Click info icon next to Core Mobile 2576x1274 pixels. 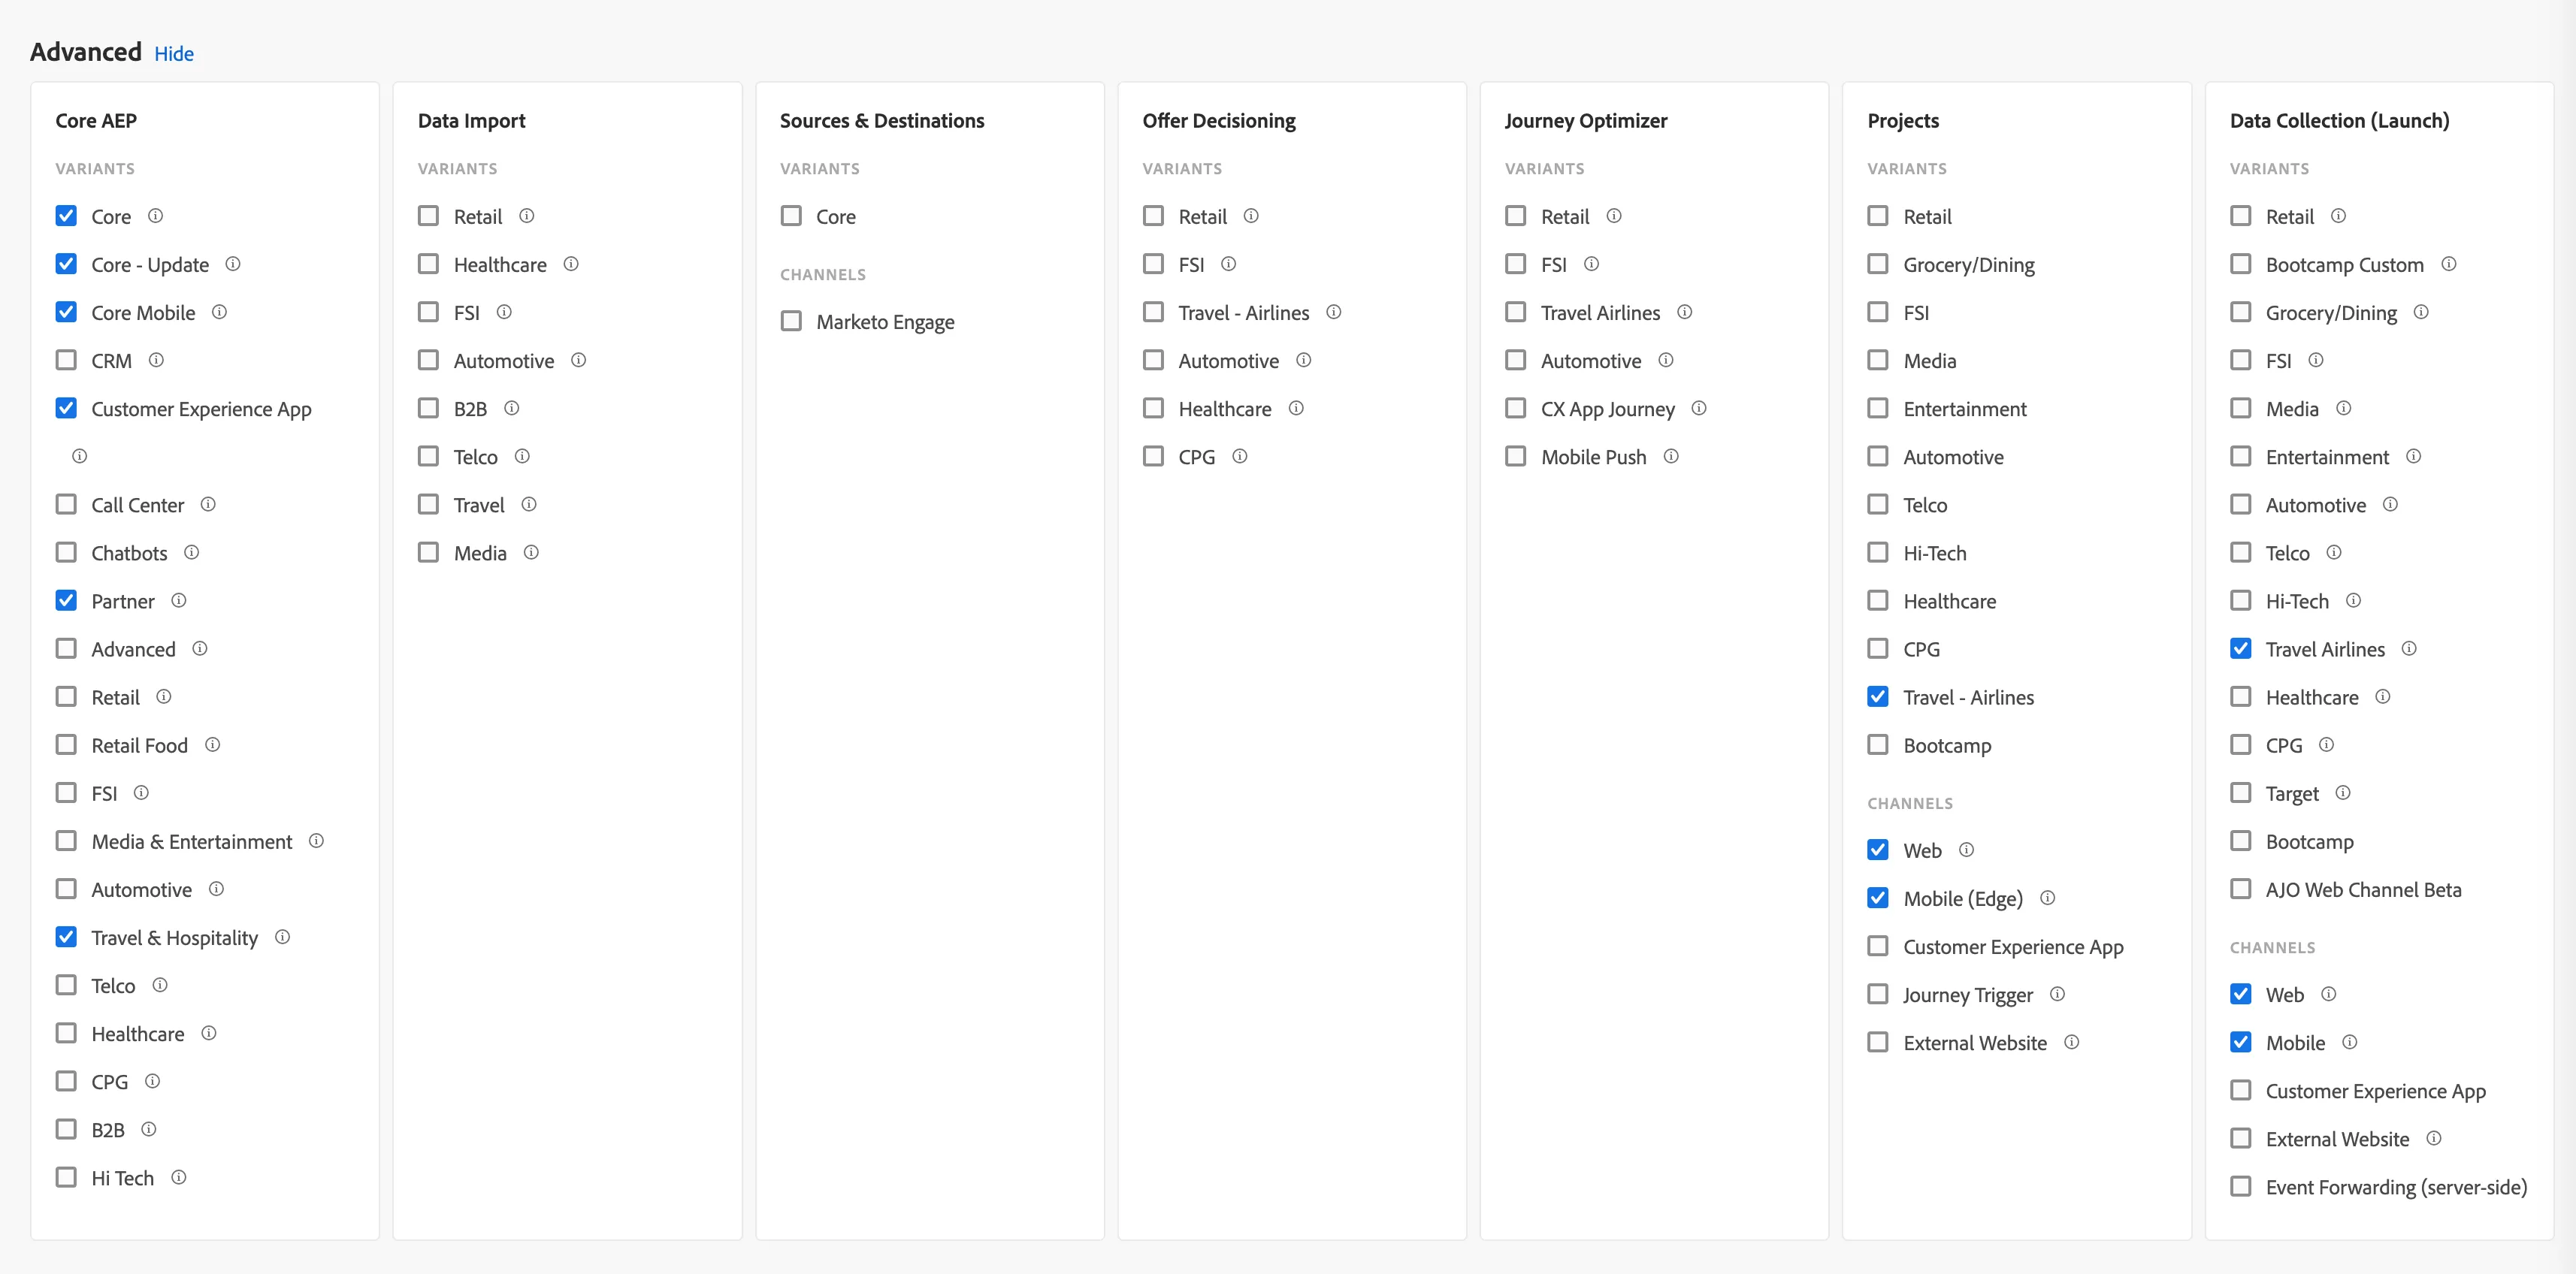click(x=219, y=312)
